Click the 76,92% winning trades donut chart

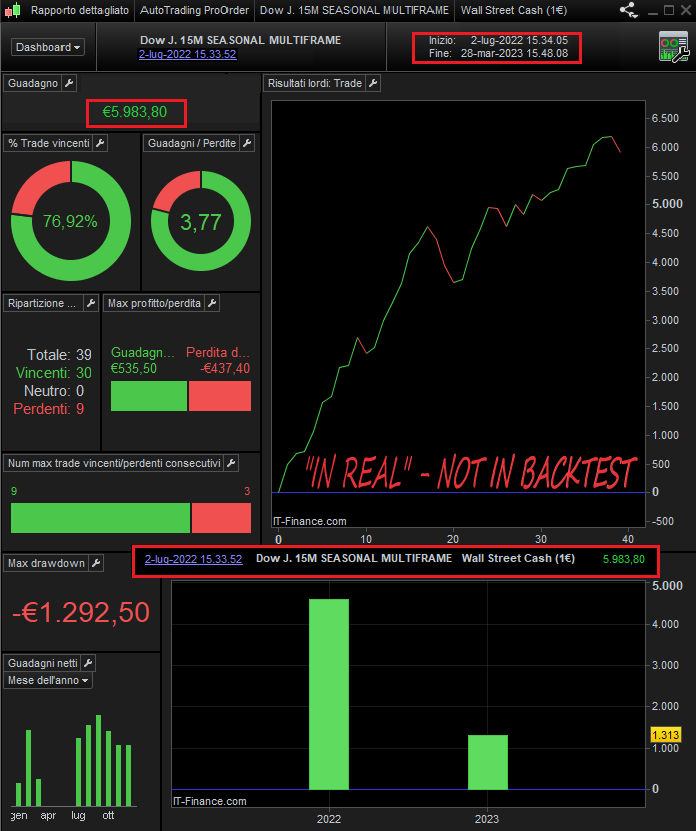pyautogui.click(x=71, y=221)
